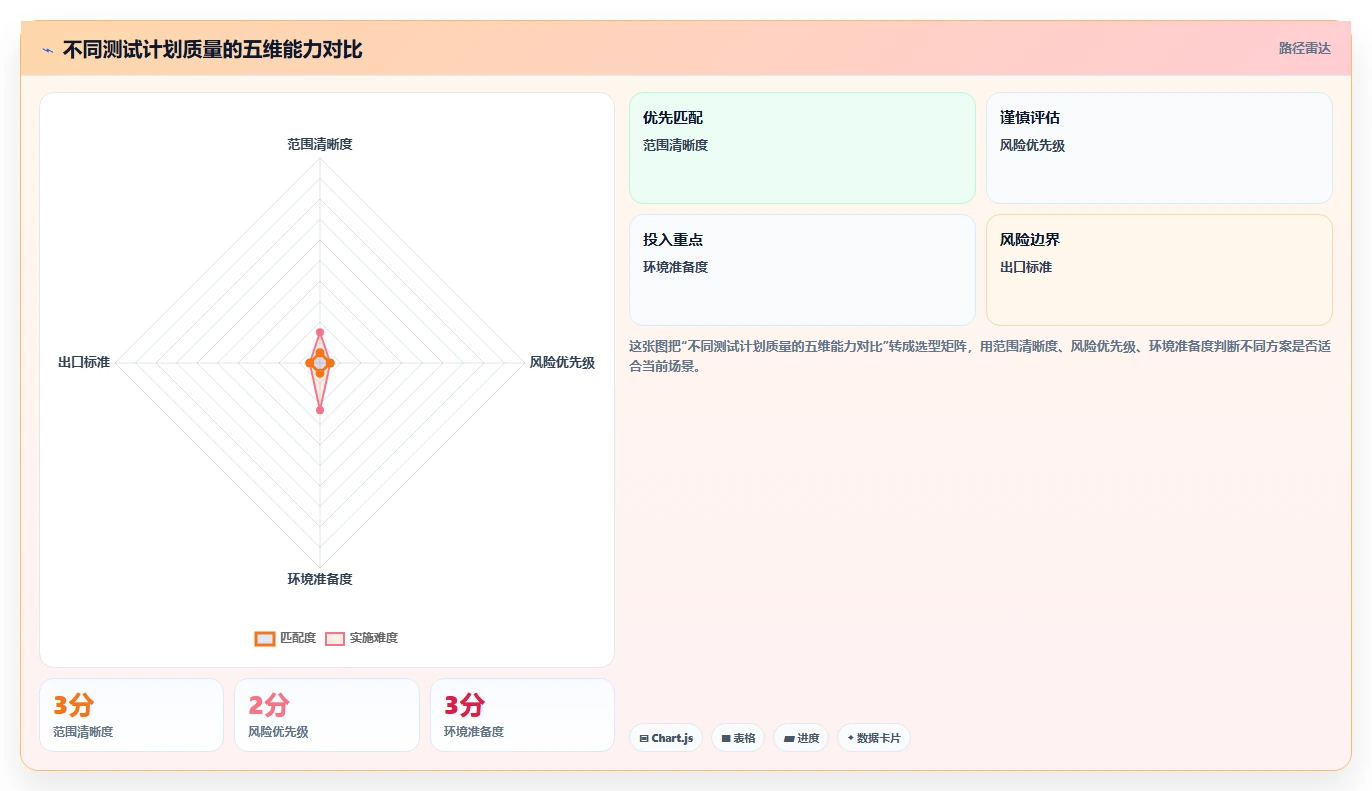Image resolution: width=1372 pixels, height=791 pixels.
Task: Open the 谨慎评估 card
Action: [x=1159, y=148]
